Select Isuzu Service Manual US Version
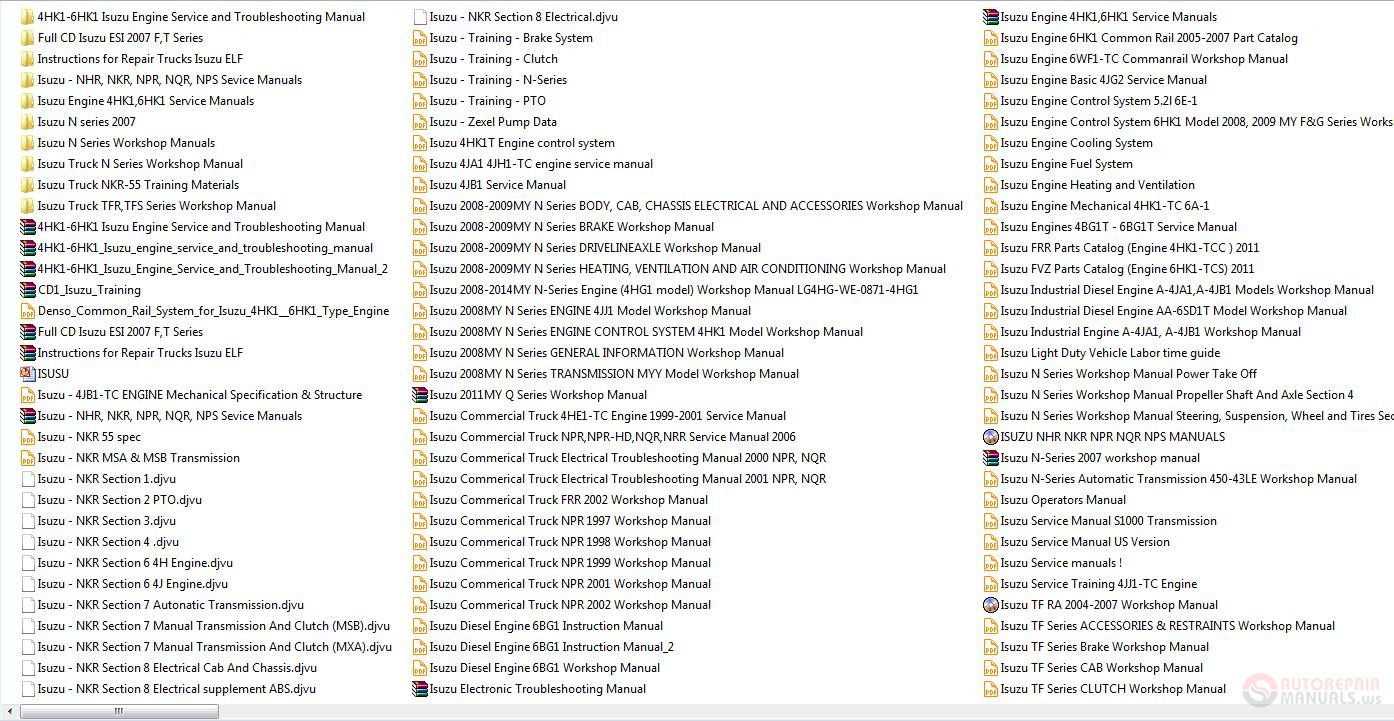 point(1085,542)
